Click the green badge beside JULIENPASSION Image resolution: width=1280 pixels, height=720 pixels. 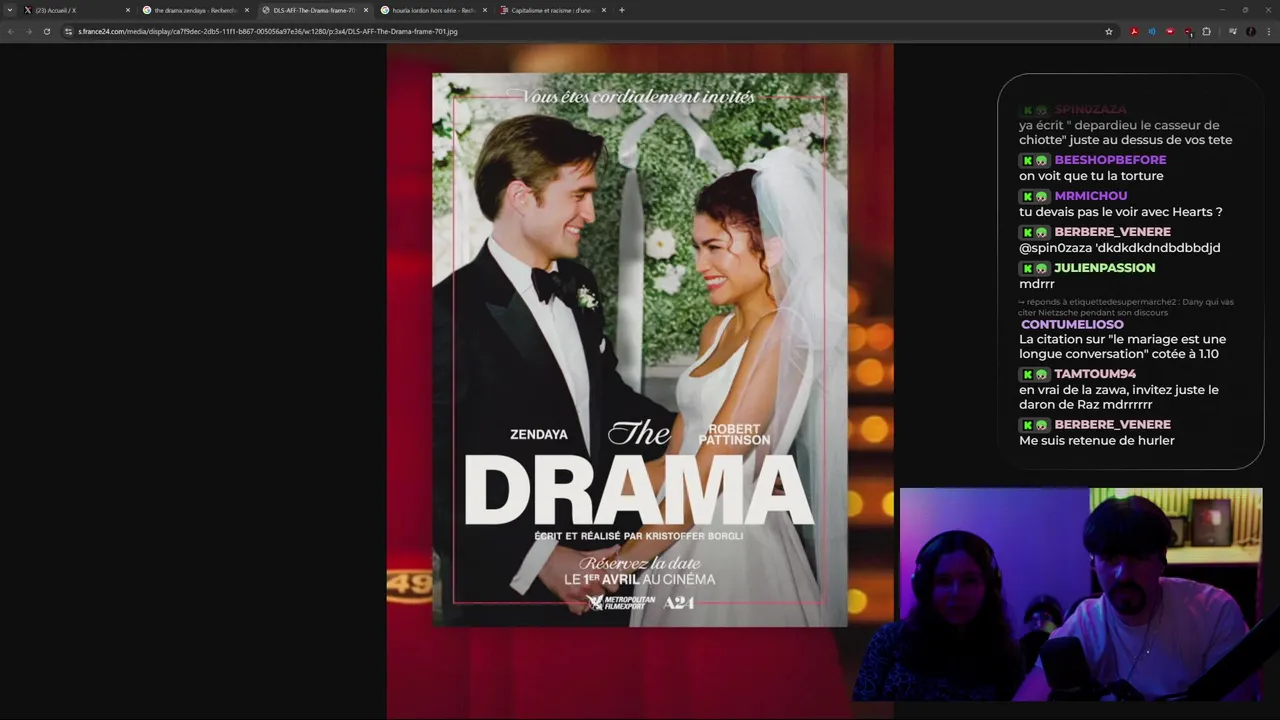point(1034,268)
